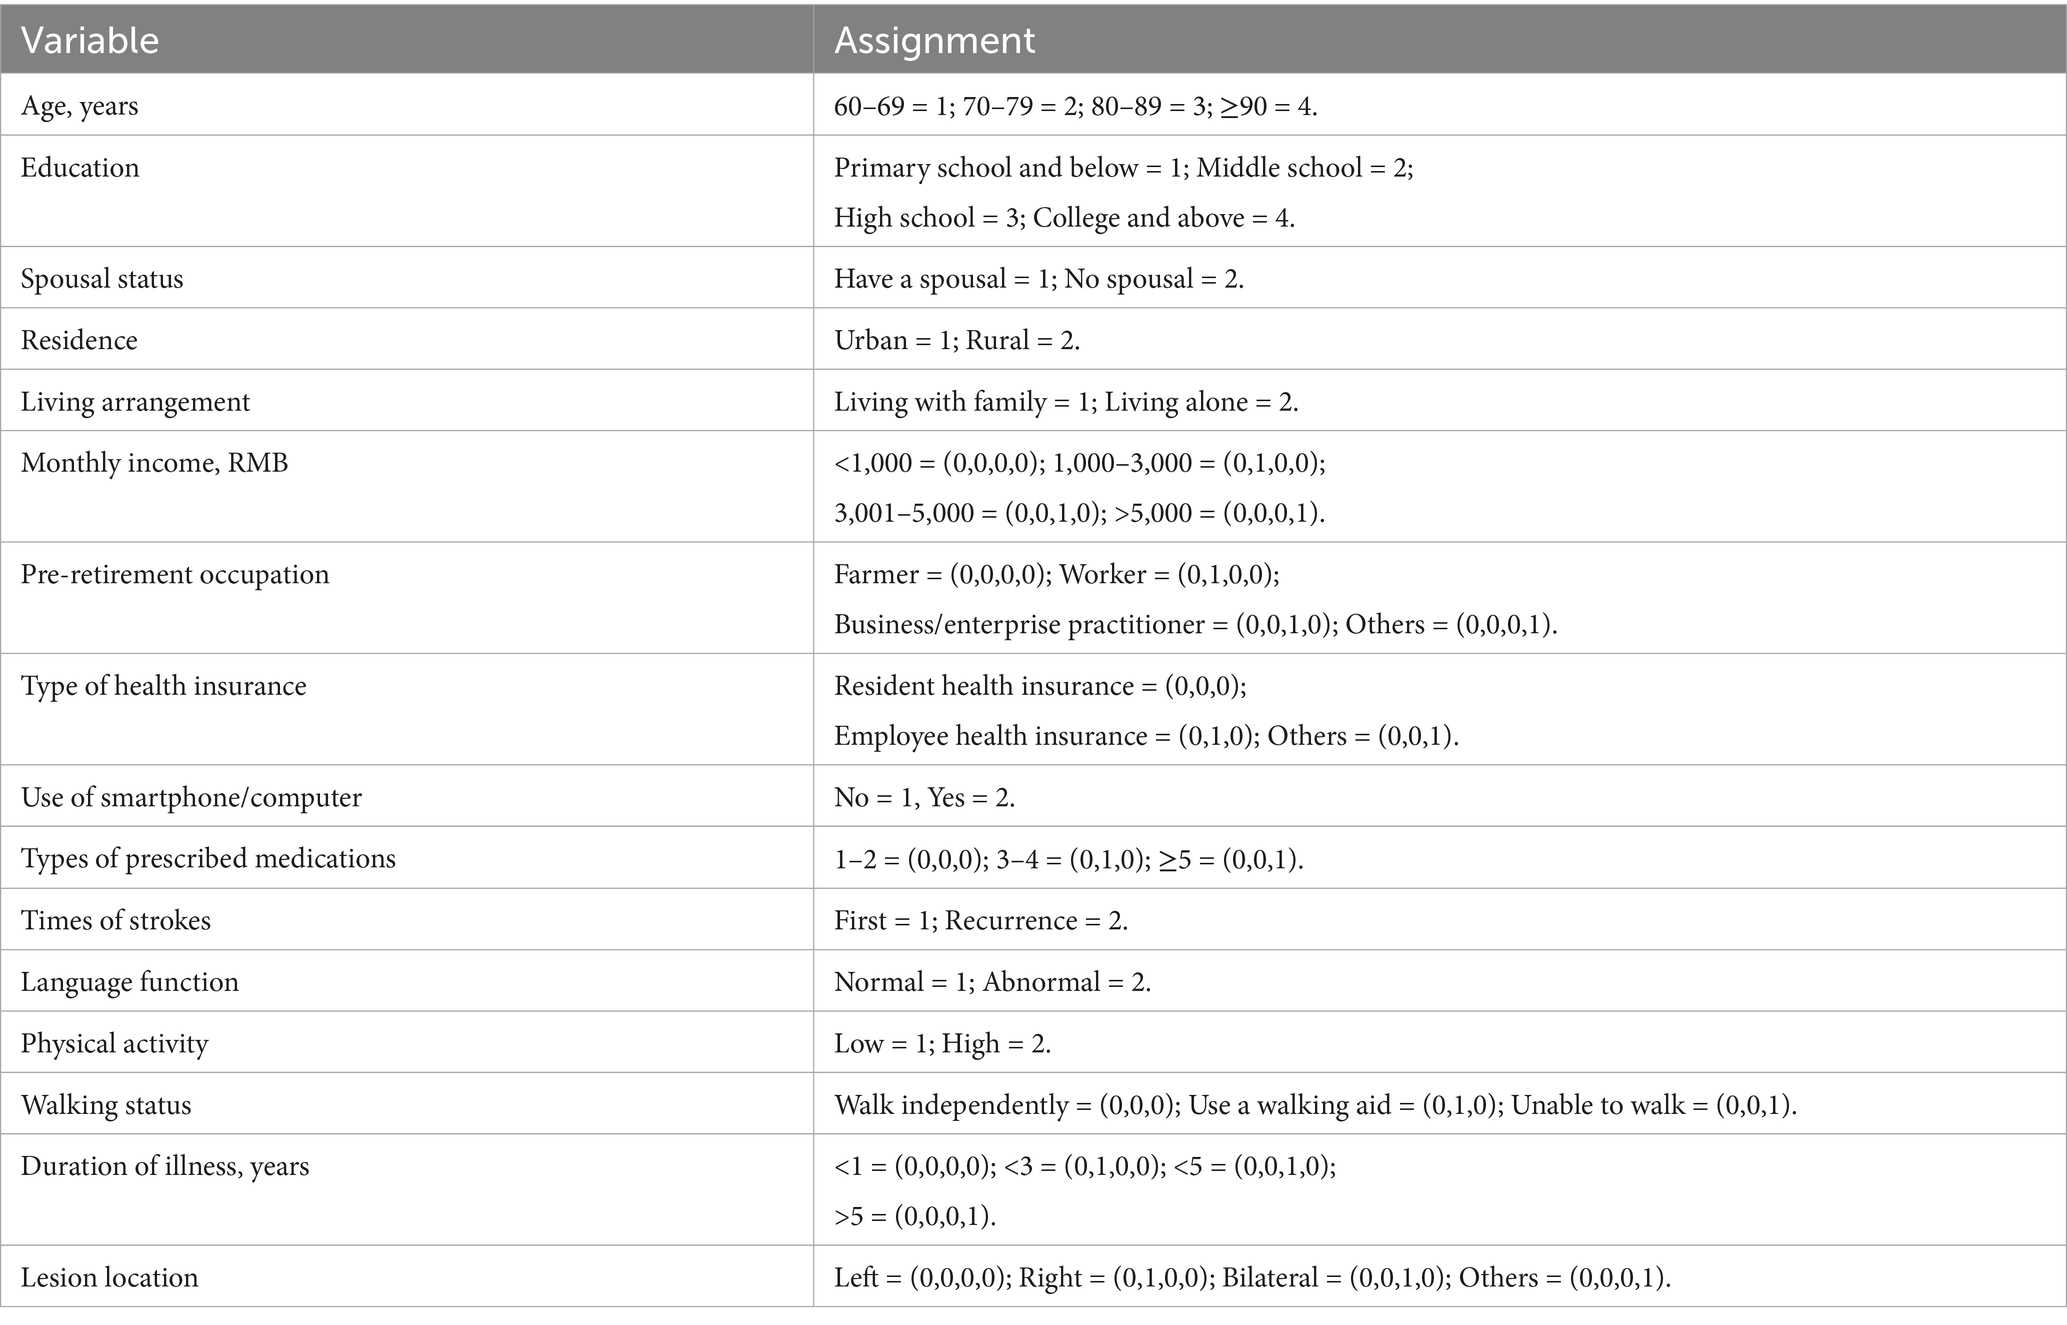Click the 'Monthly income, RMB' cell
This screenshot has height=1325, width=2067.
(154, 463)
